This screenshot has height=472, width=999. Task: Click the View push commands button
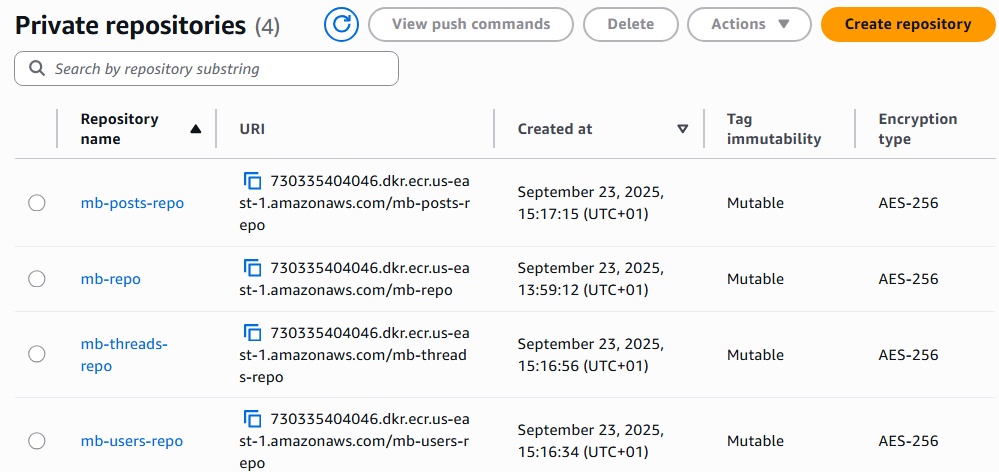[x=471, y=24]
